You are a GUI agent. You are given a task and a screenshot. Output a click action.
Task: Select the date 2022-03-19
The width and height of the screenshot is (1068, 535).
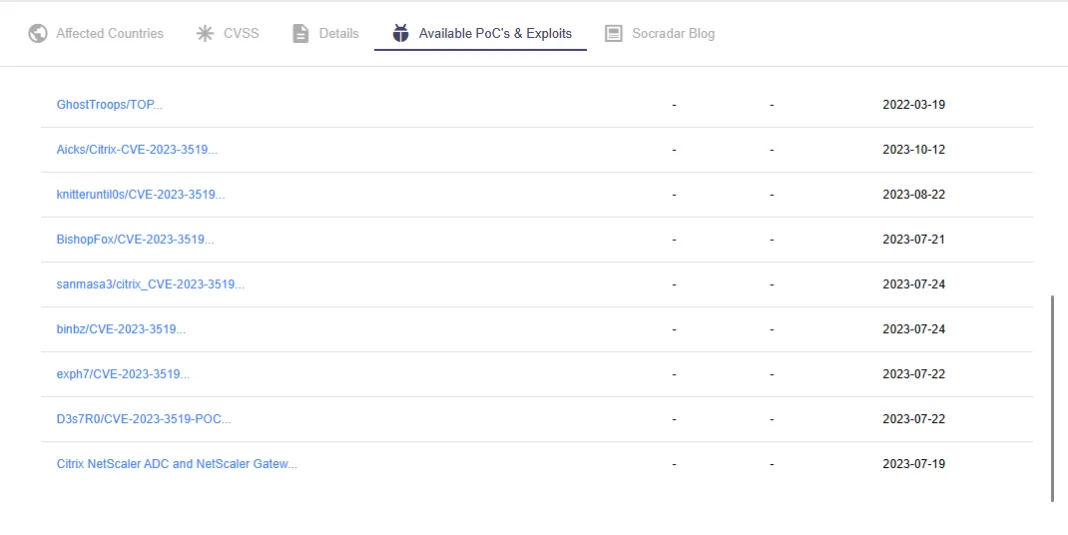pos(913,105)
